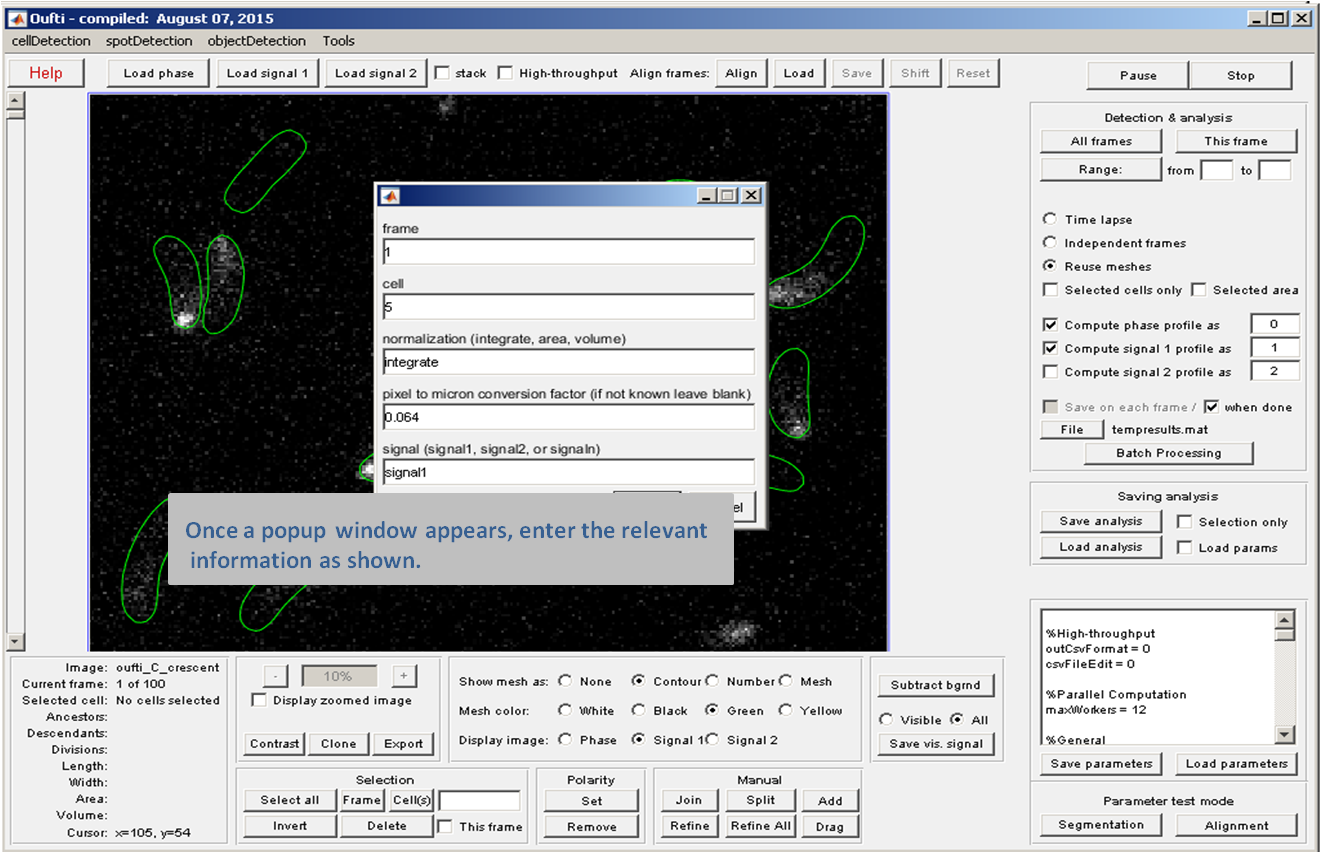This screenshot has height=853, width=1322.
Task: Display Phase image
Action: coord(565,740)
